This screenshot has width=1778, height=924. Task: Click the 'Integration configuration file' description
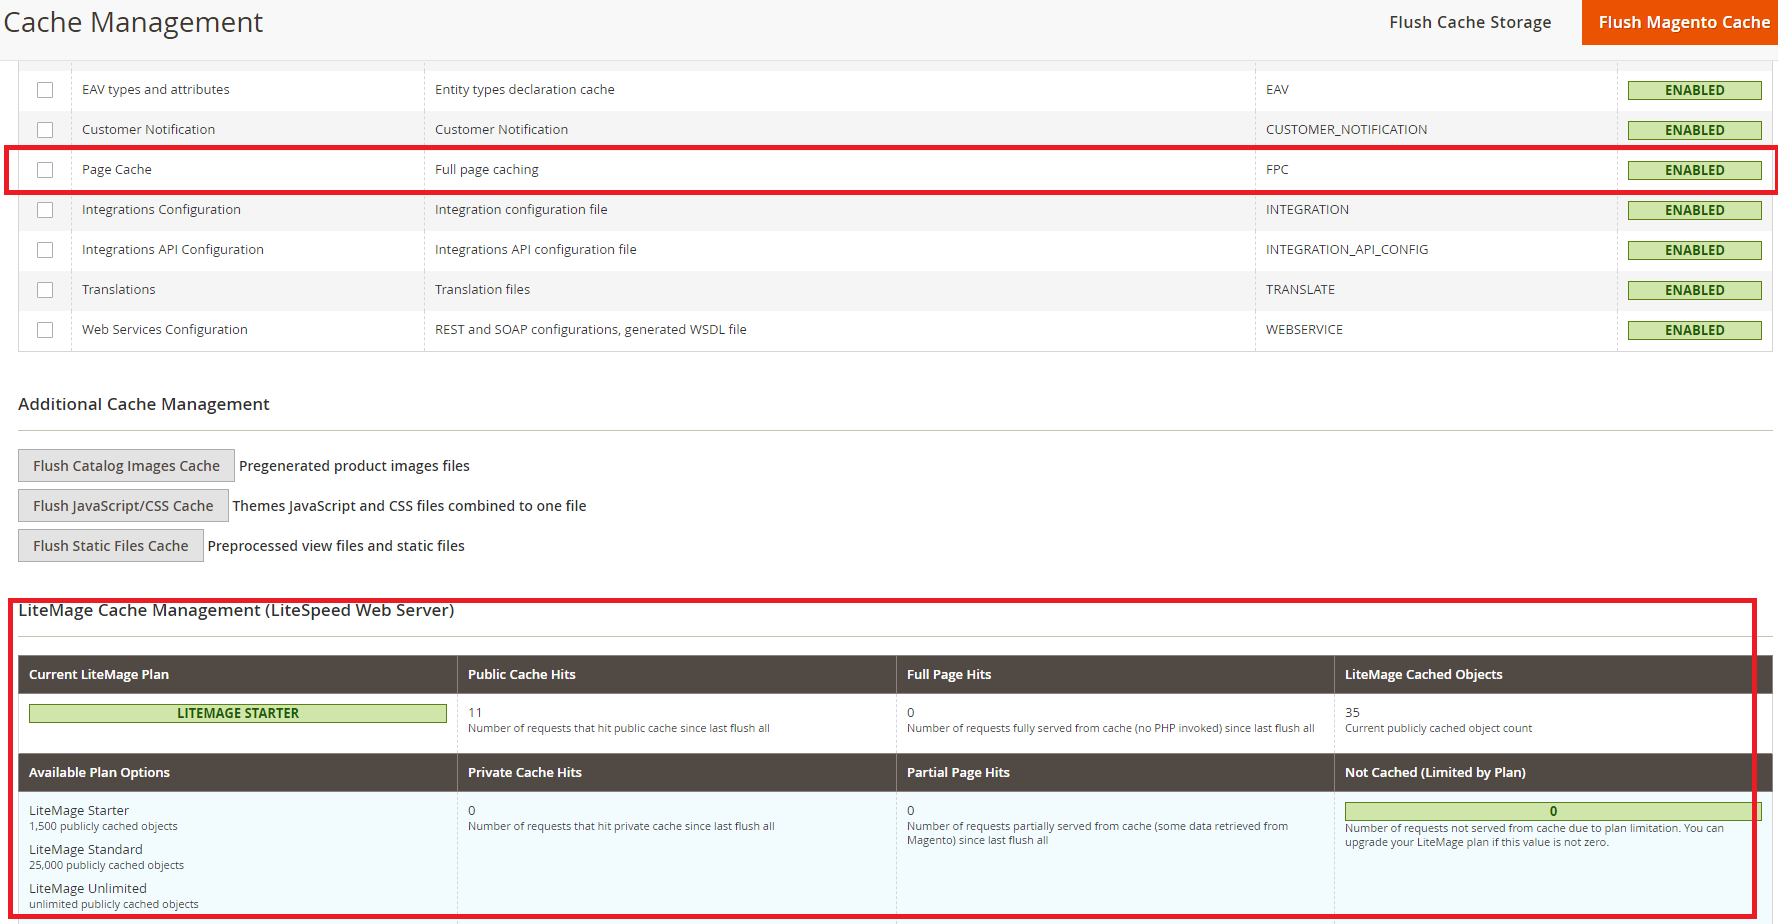[x=521, y=210]
